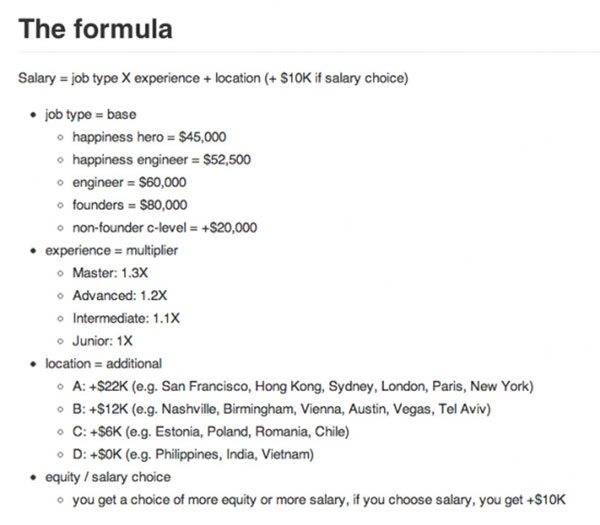The height and width of the screenshot is (525, 600).
Task: Click location C +$6K Estonia line
Action: [x=210, y=432]
